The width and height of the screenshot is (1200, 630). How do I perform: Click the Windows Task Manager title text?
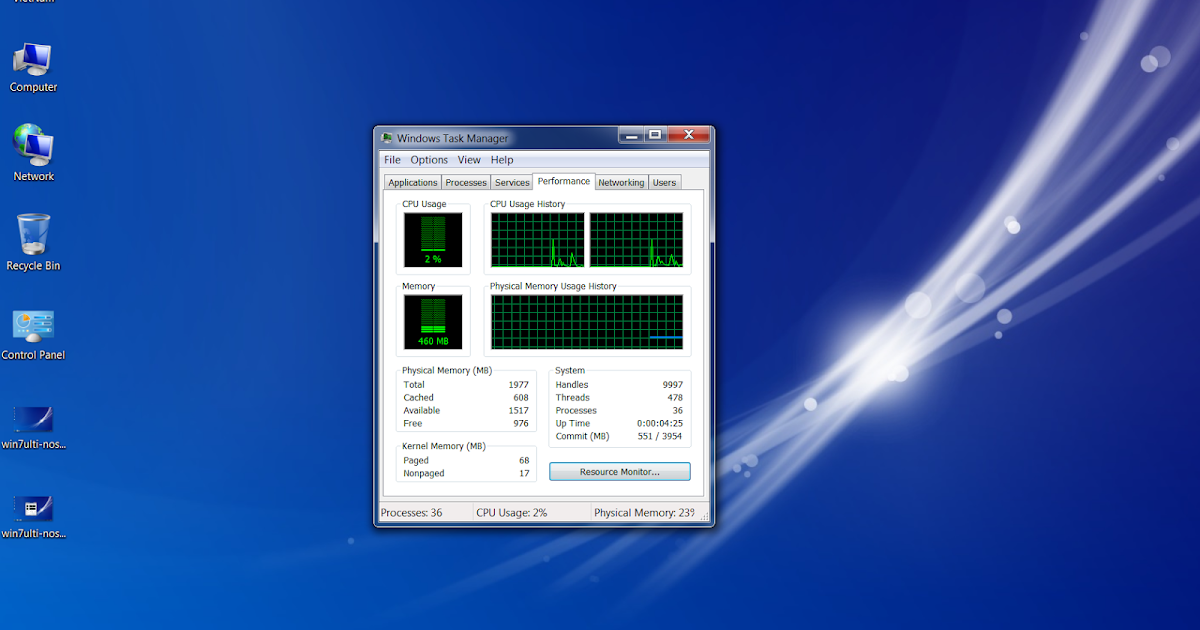tap(452, 139)
